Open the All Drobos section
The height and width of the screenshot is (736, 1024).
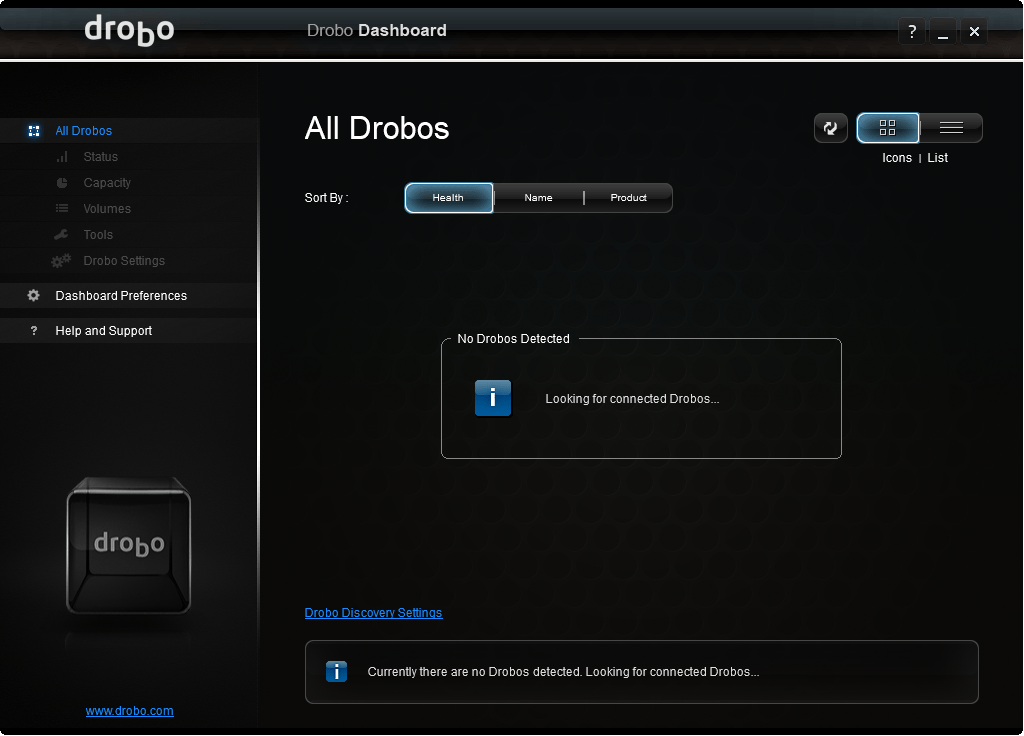click(84, 131)
